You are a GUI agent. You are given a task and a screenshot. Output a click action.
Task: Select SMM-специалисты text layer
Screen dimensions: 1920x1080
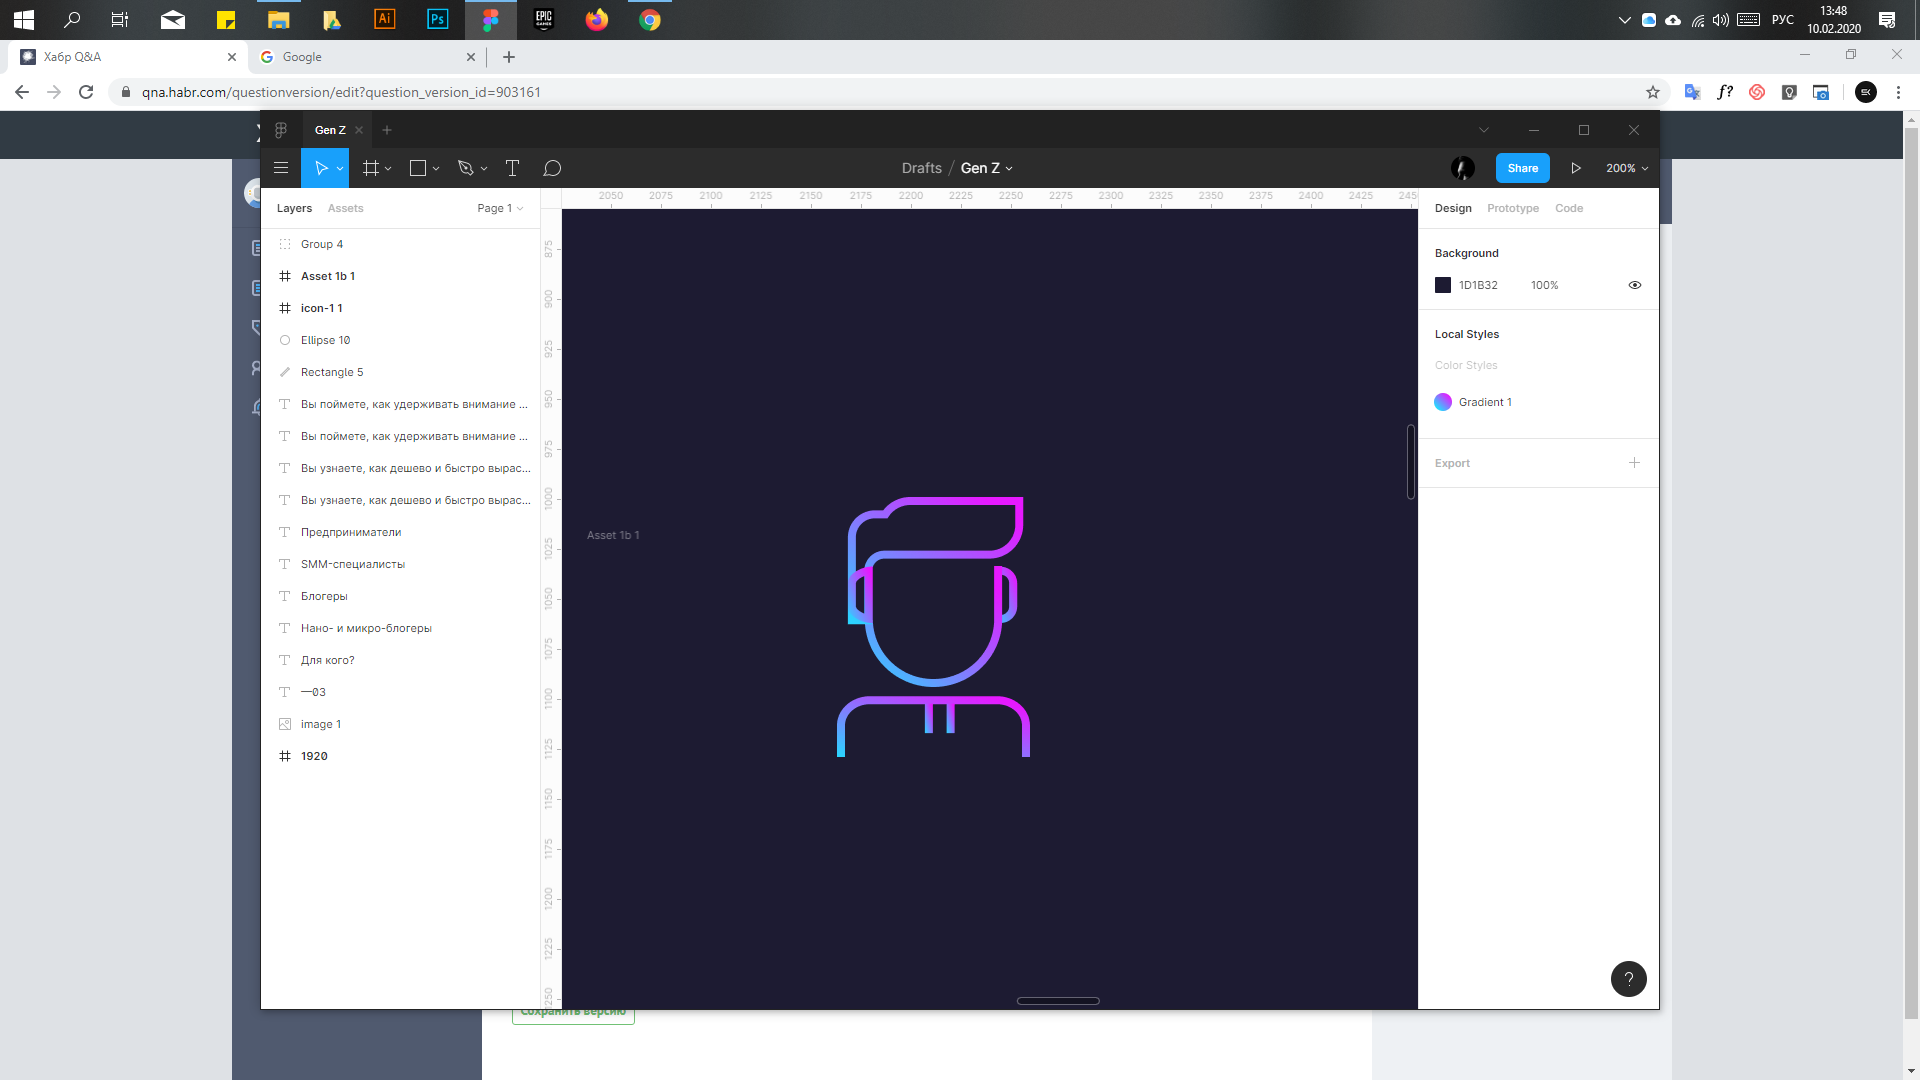(x=400, y=564)
